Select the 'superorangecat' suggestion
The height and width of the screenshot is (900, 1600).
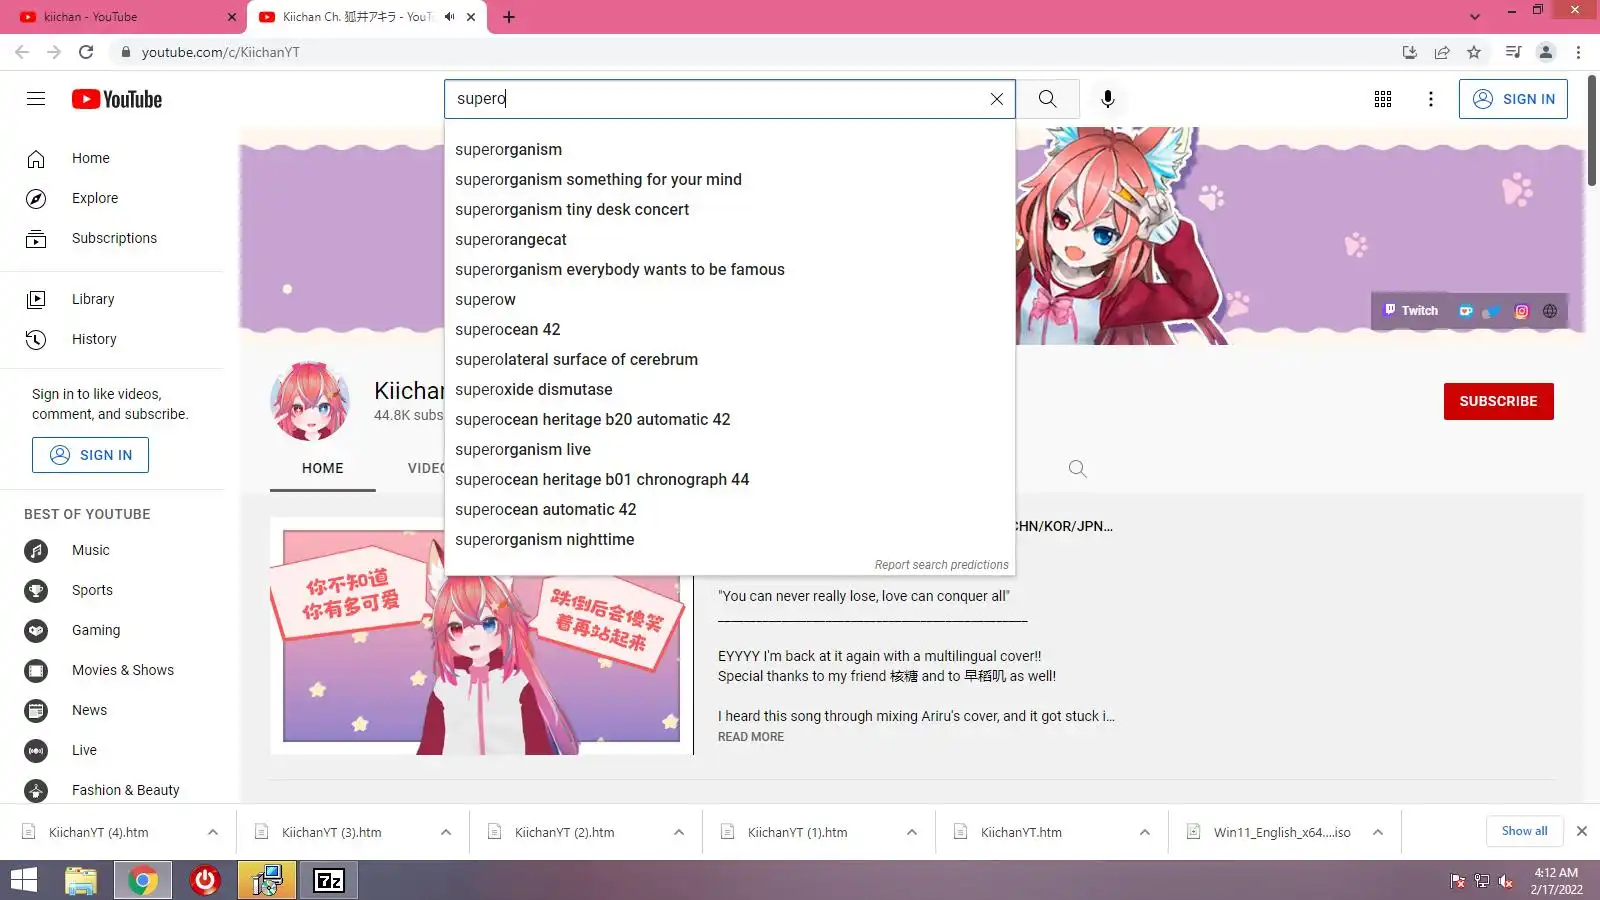coord(729,239)
